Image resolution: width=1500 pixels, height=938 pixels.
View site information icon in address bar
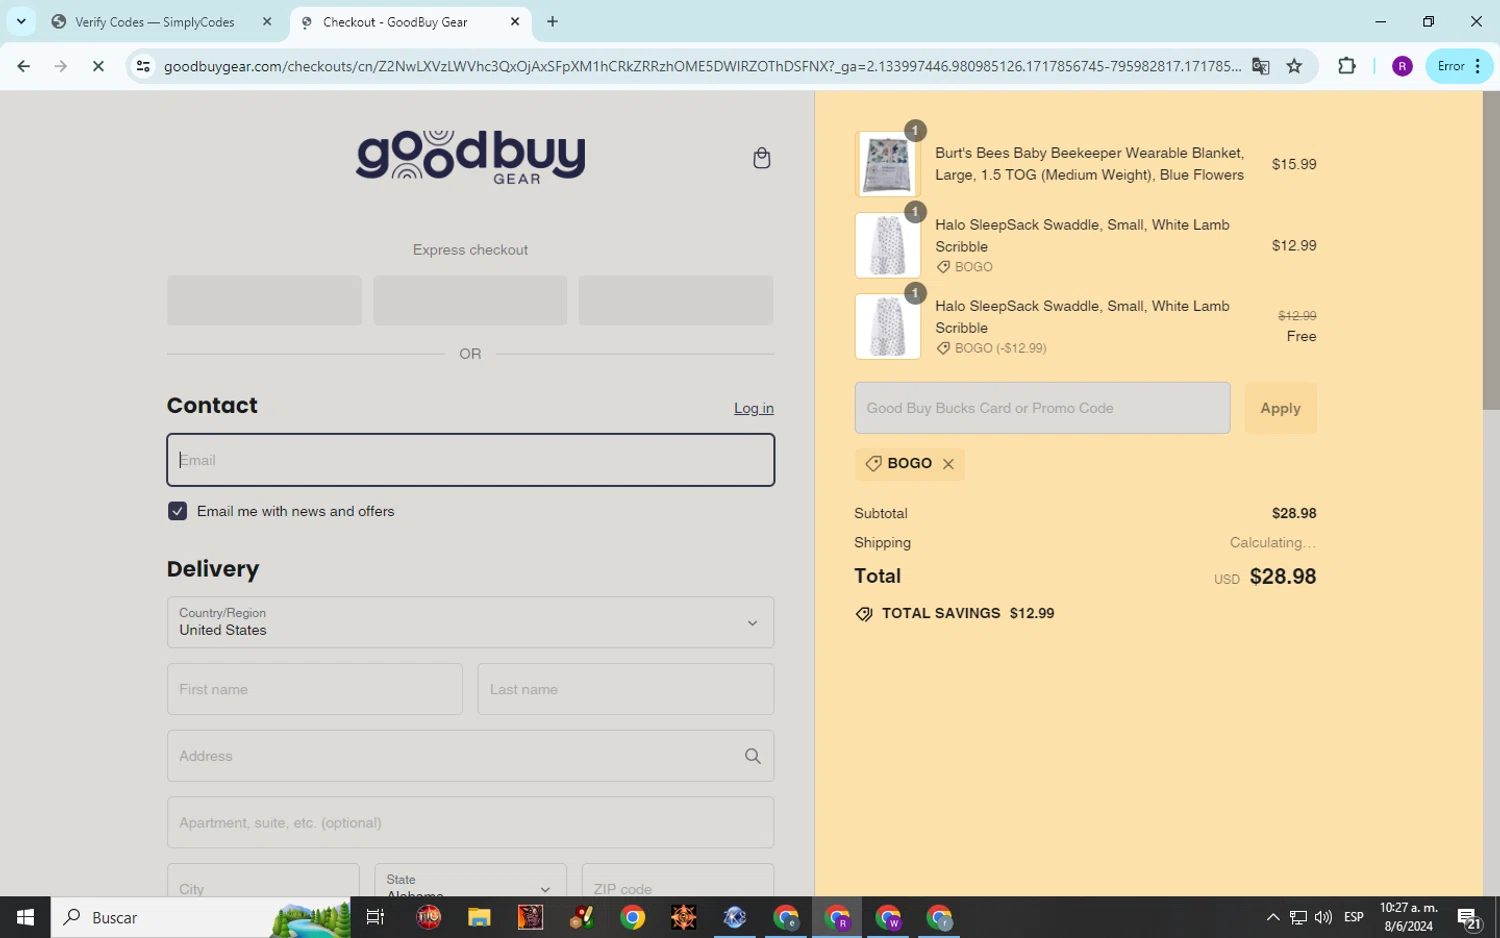click(x=143, y=66)
